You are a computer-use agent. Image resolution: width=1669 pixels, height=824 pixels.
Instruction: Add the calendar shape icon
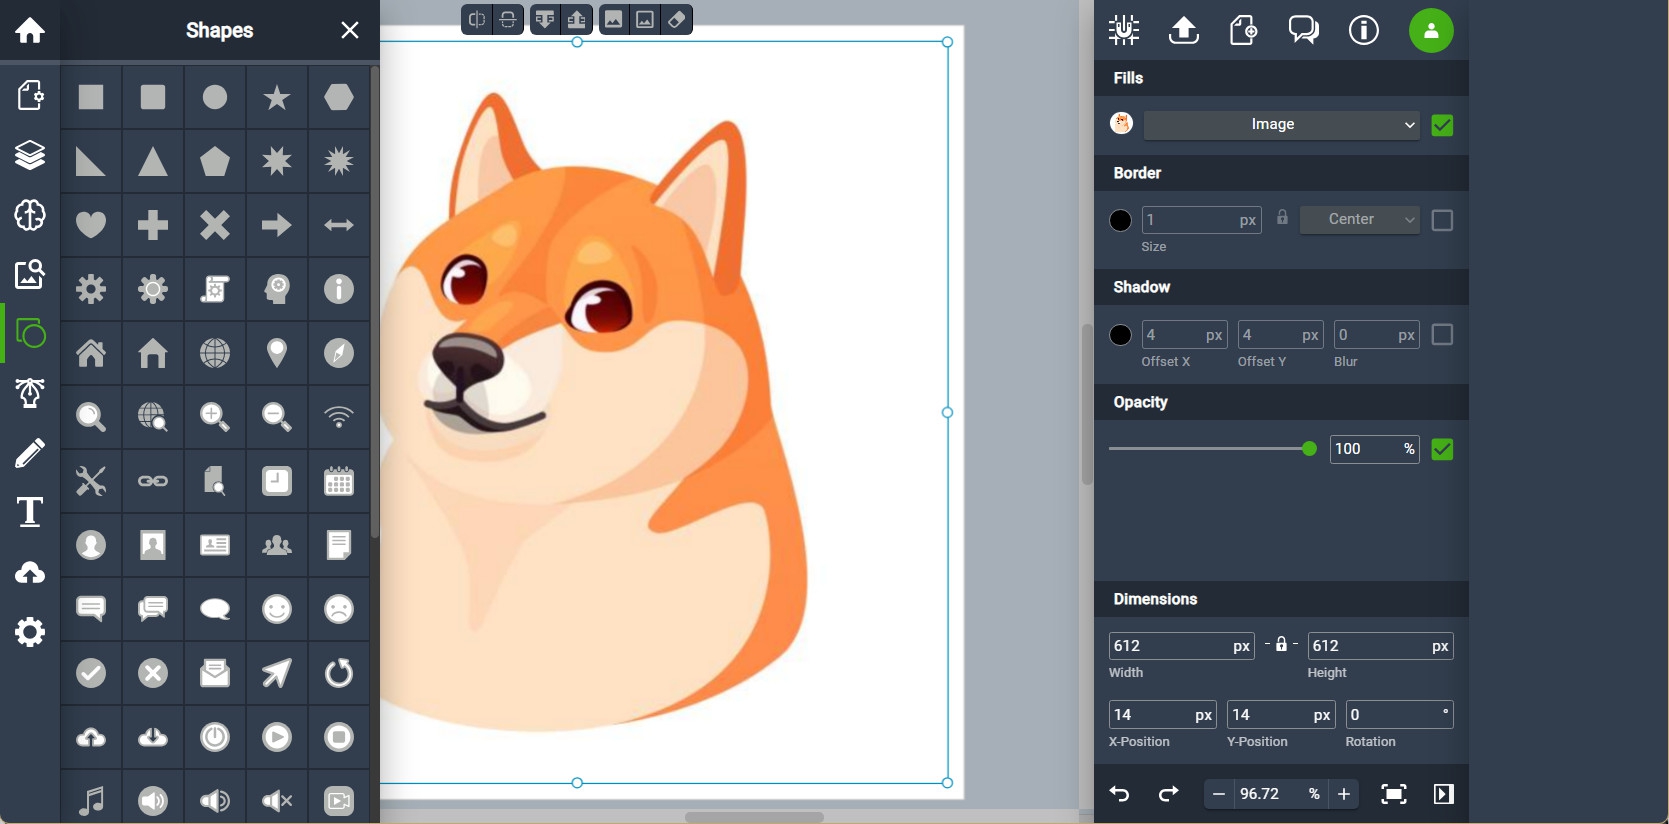[x=339, y=481]
